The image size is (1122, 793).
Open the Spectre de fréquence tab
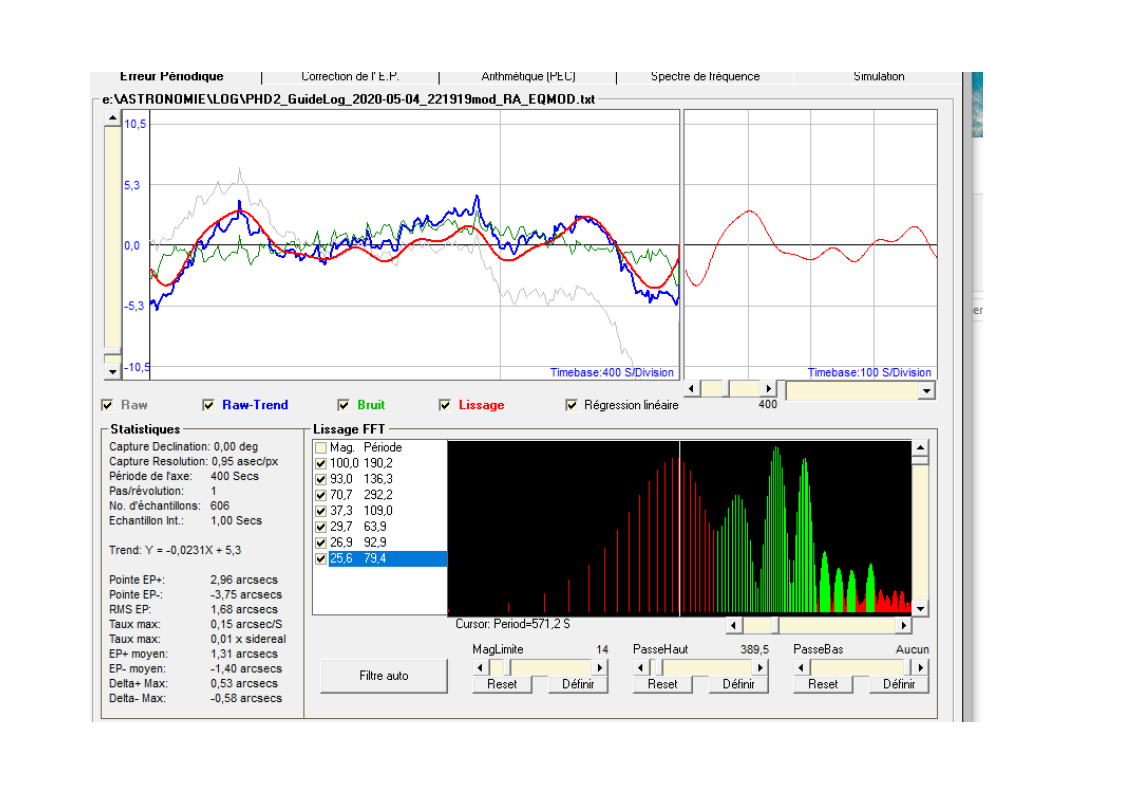[705, 77]
